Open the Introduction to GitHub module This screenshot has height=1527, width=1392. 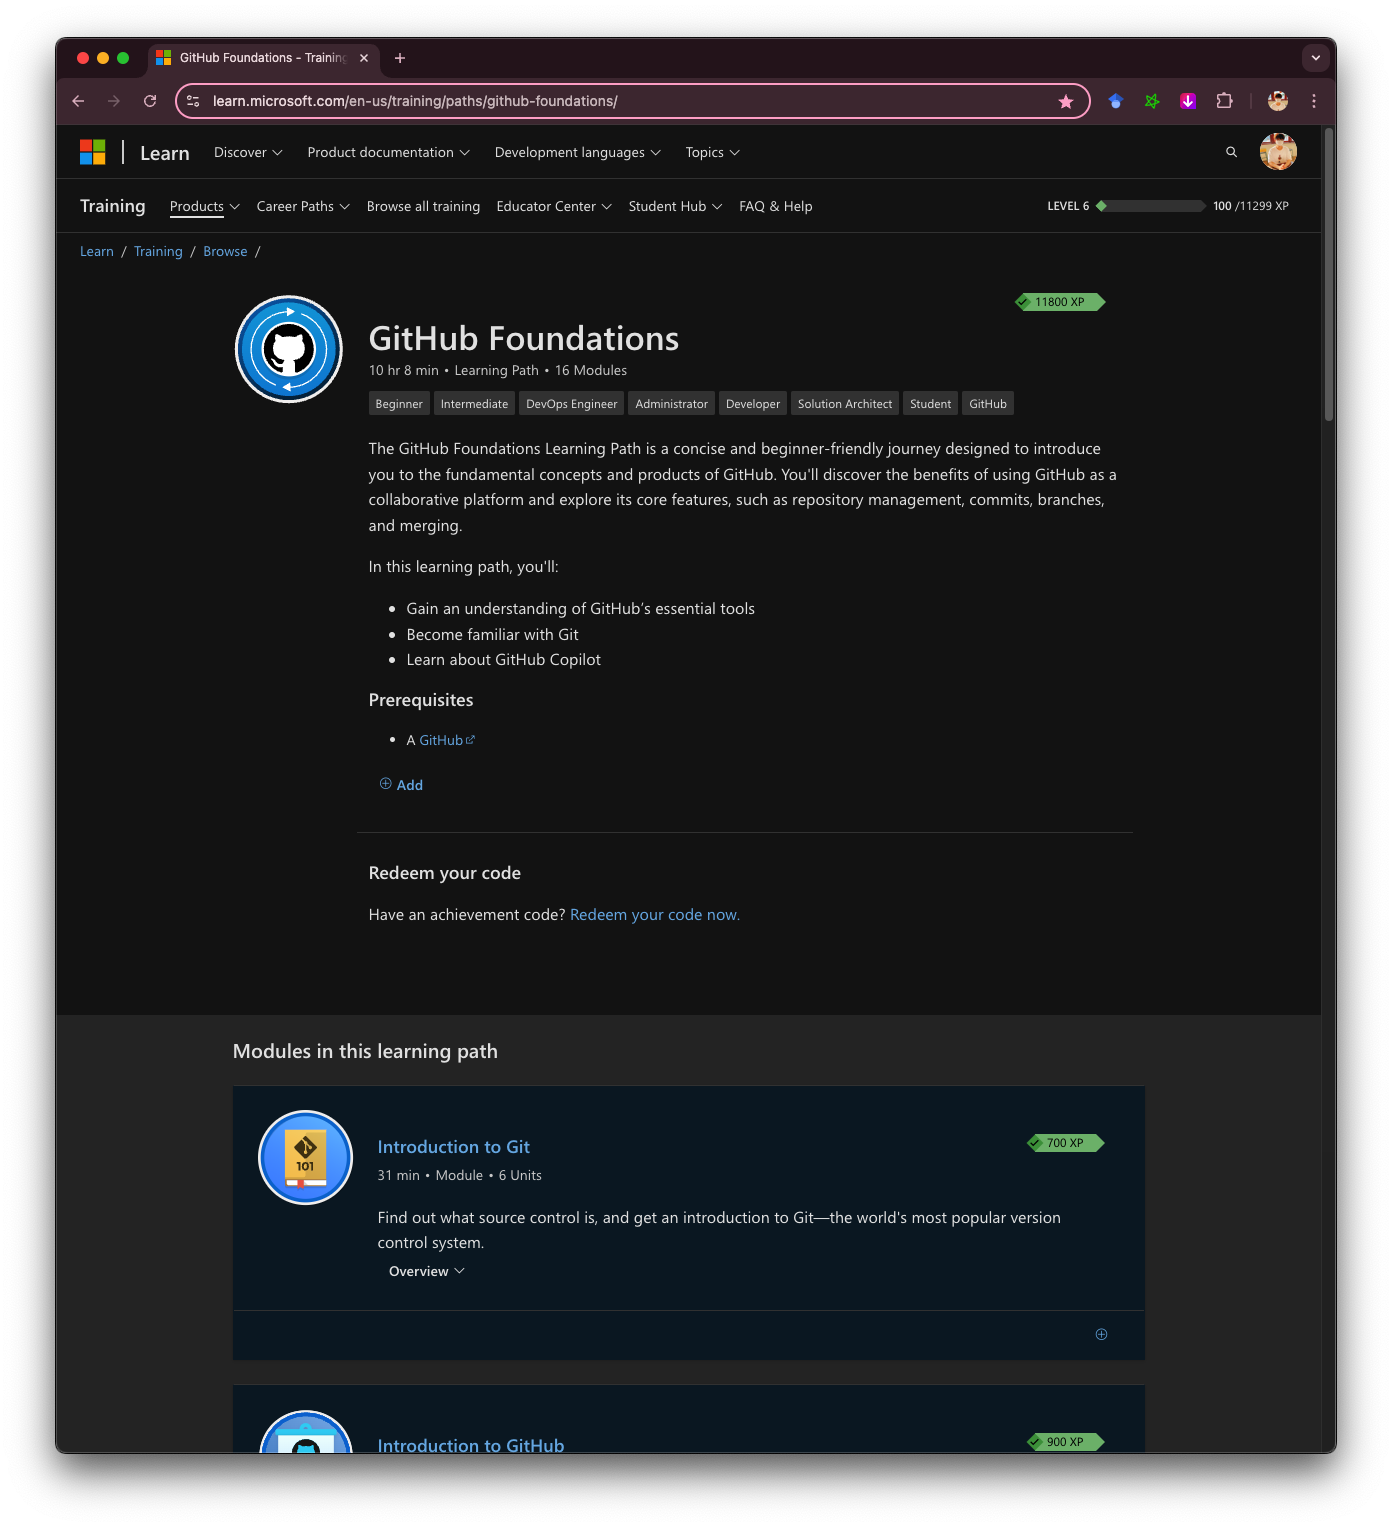[x=470, y=1445]
